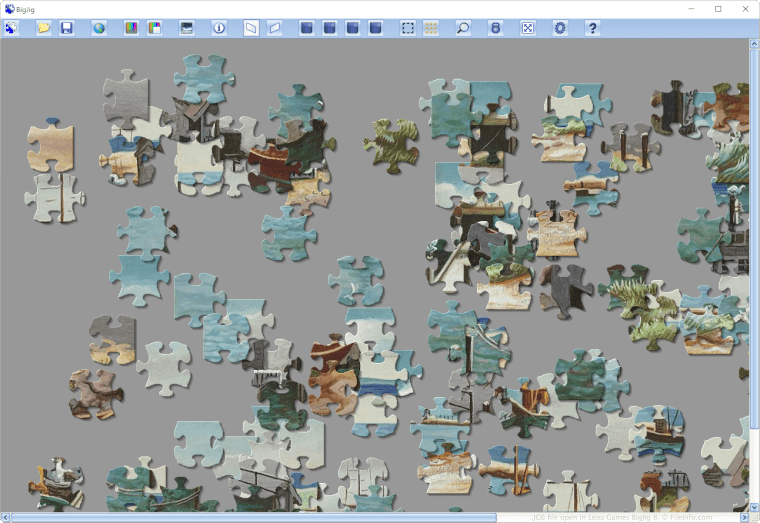Click the last blue box tray icon
The image size is (760, 523).
375,28
